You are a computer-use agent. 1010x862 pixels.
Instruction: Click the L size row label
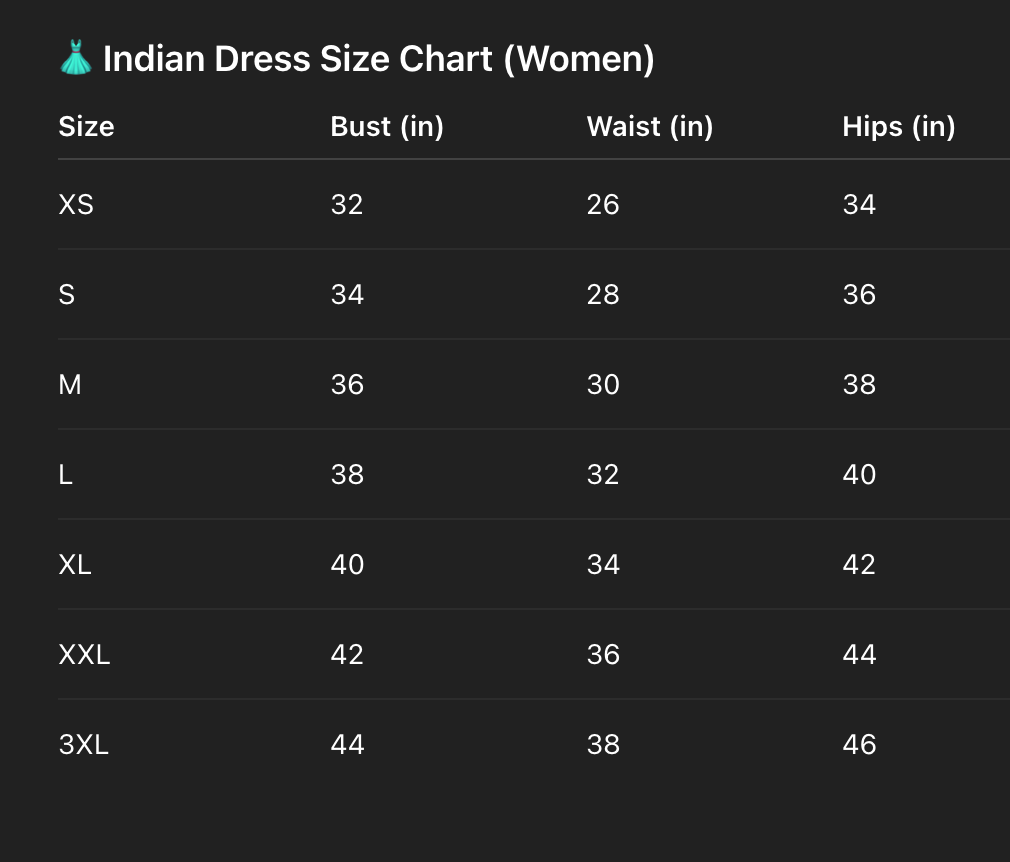pyautogui.click(x=66, y=475)
